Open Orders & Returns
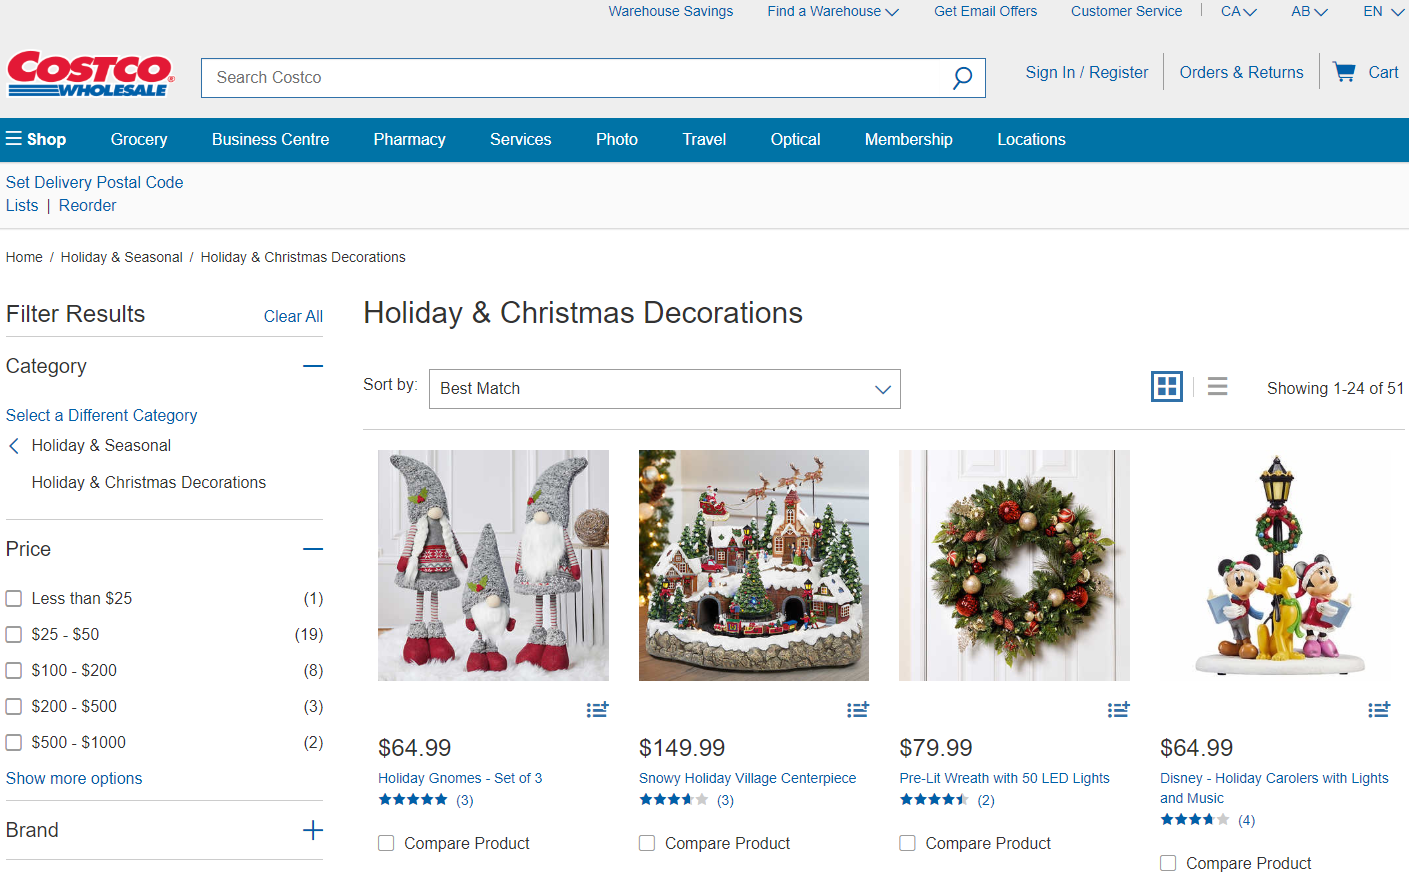Viewport: 1409px width, 875px height. tap(1241, 73)
